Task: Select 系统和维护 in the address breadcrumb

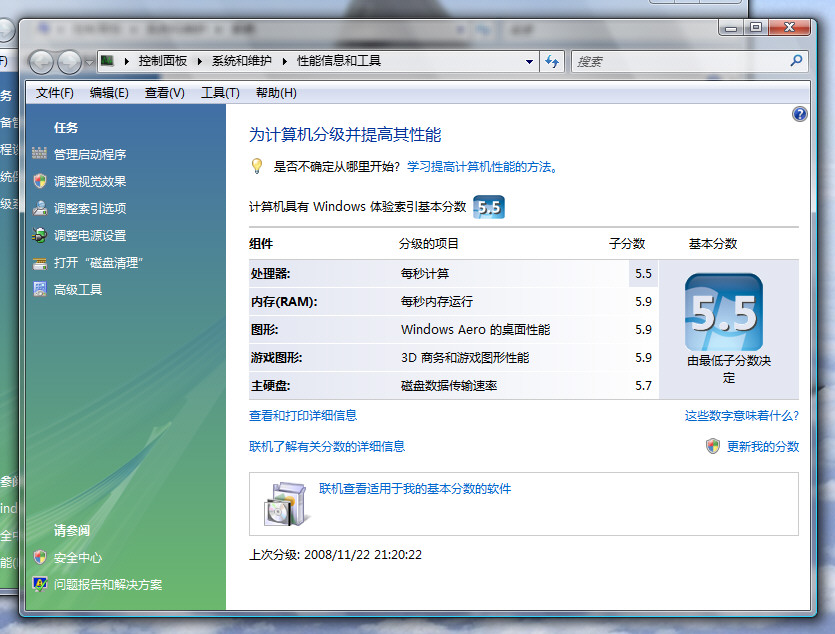Action: [x=242, y=61]
